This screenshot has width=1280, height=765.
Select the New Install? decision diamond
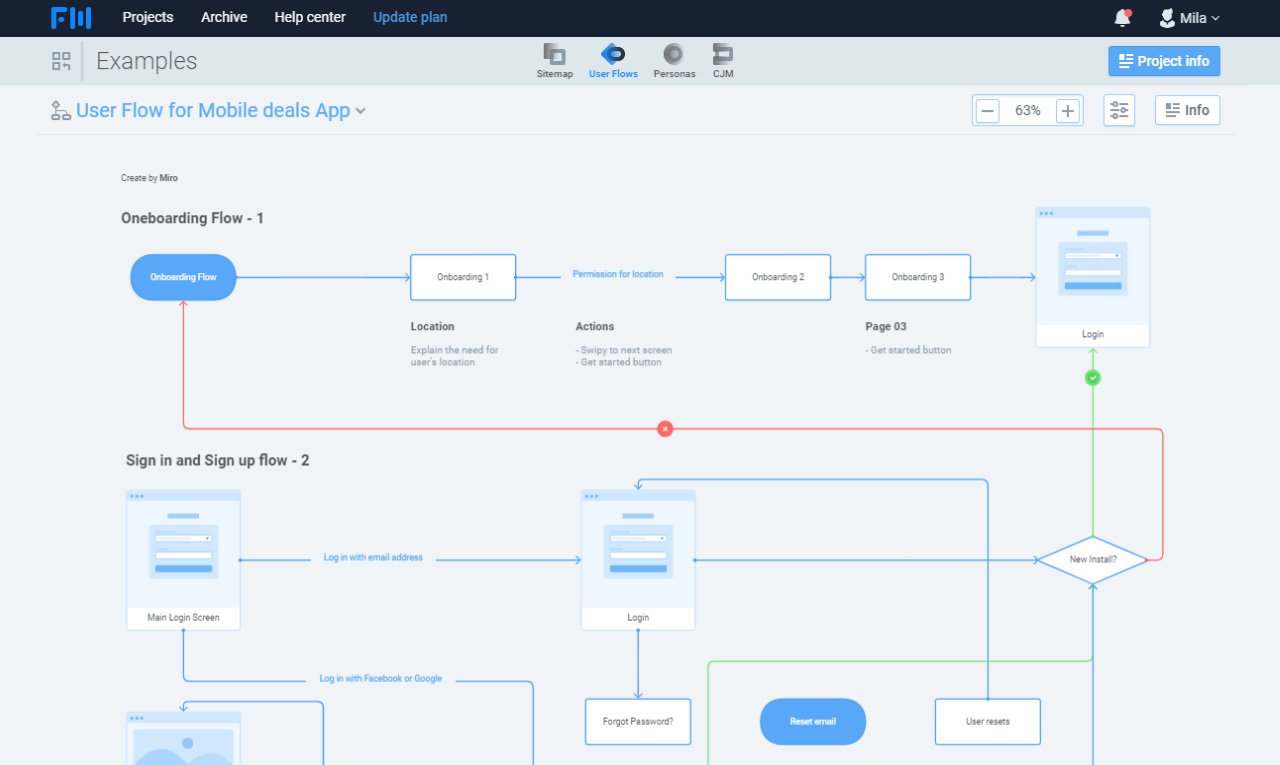(x=1093, y=560)
